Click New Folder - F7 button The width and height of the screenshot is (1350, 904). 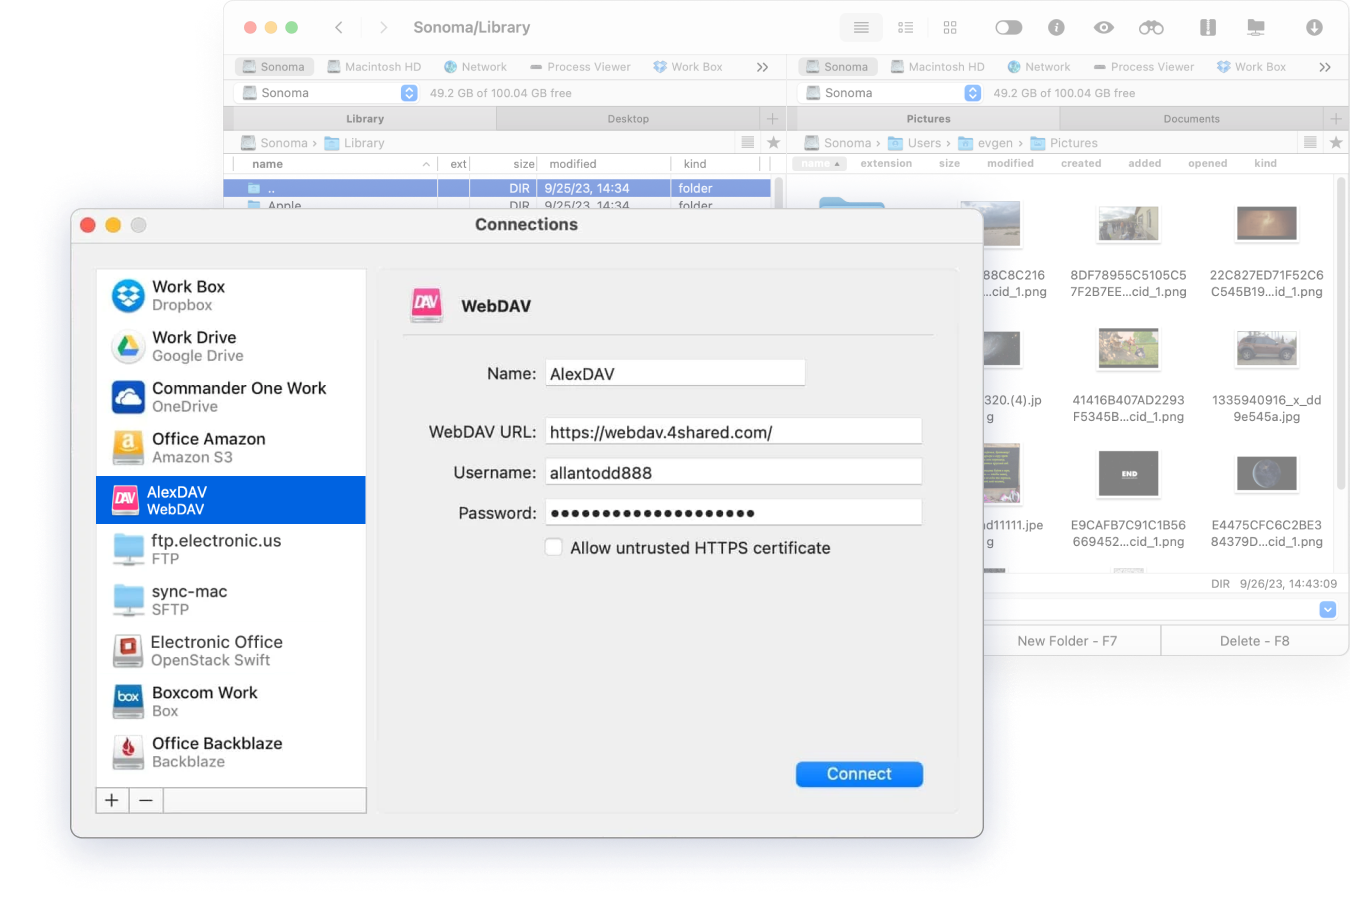tap(1068, 640)
